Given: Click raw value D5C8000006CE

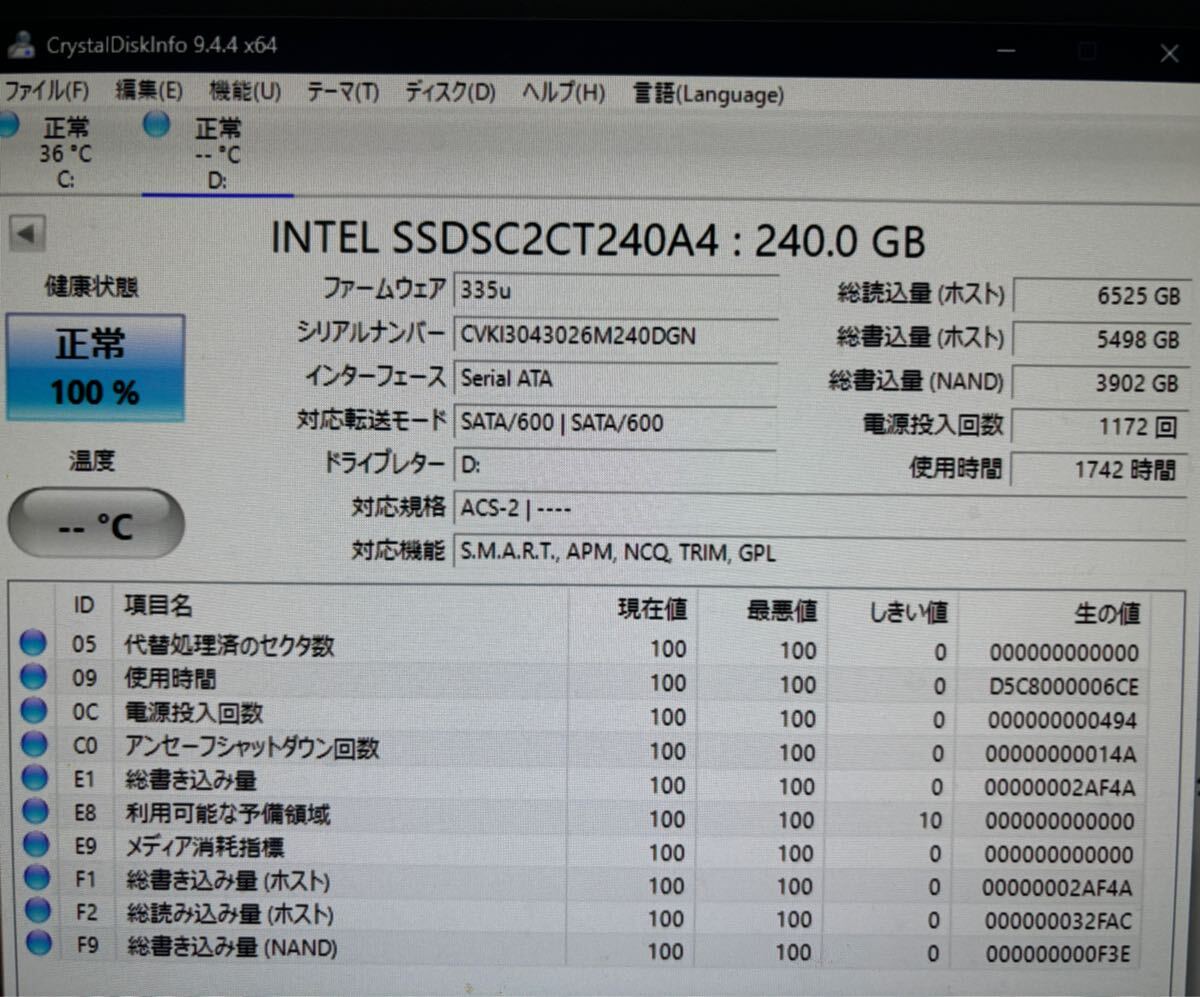Looking at the screenshot, I should click(1064, 687).
